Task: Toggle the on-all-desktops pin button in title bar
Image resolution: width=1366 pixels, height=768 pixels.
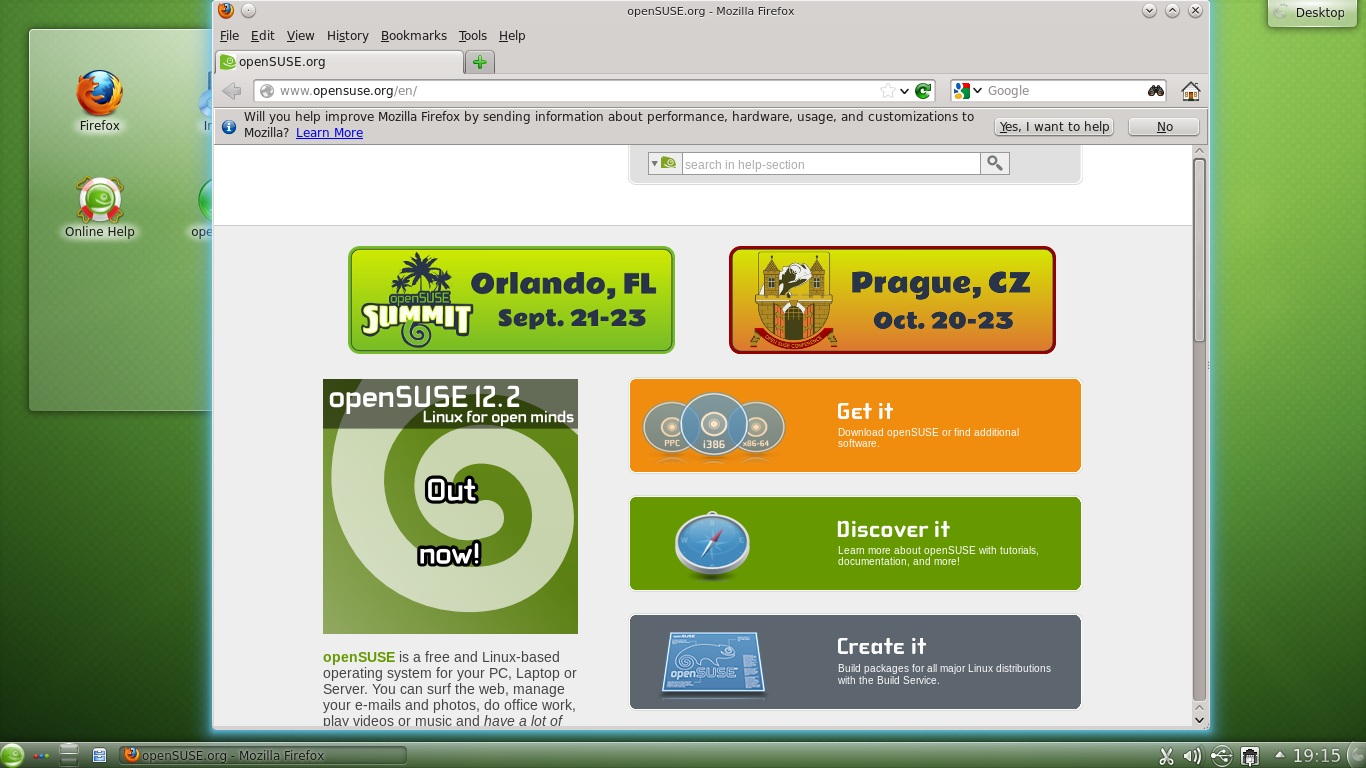Action: point(248,11)
